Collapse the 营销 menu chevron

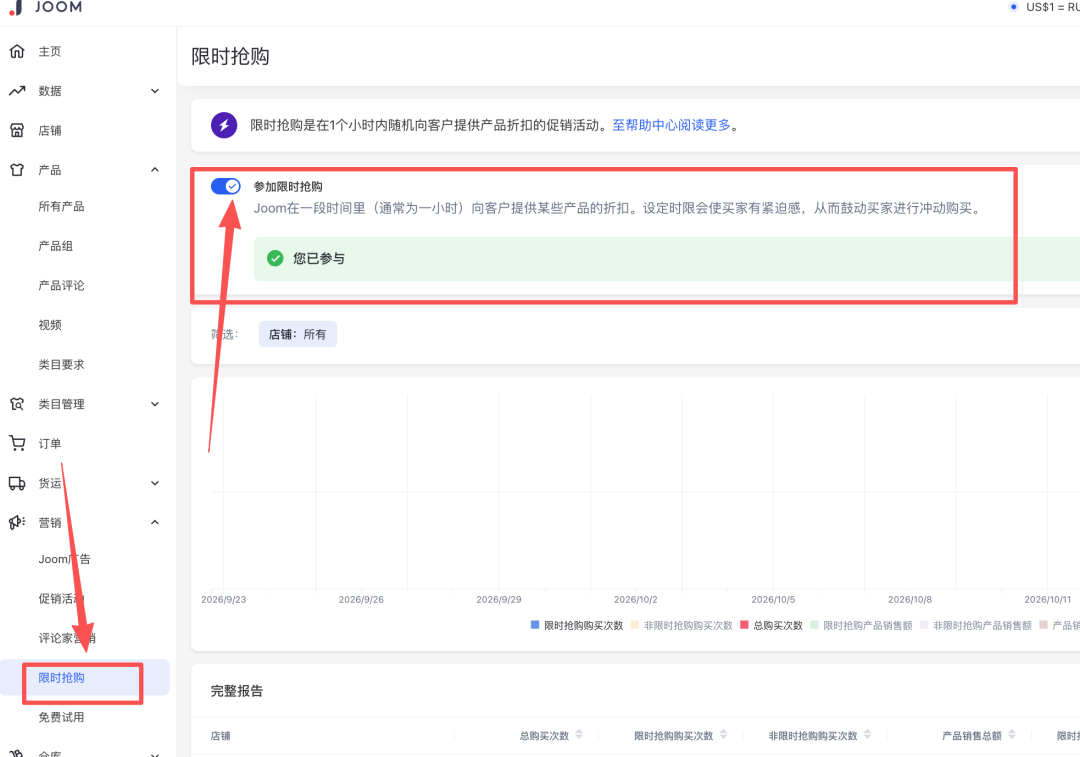pyautogui.click(x=155, y=522)
